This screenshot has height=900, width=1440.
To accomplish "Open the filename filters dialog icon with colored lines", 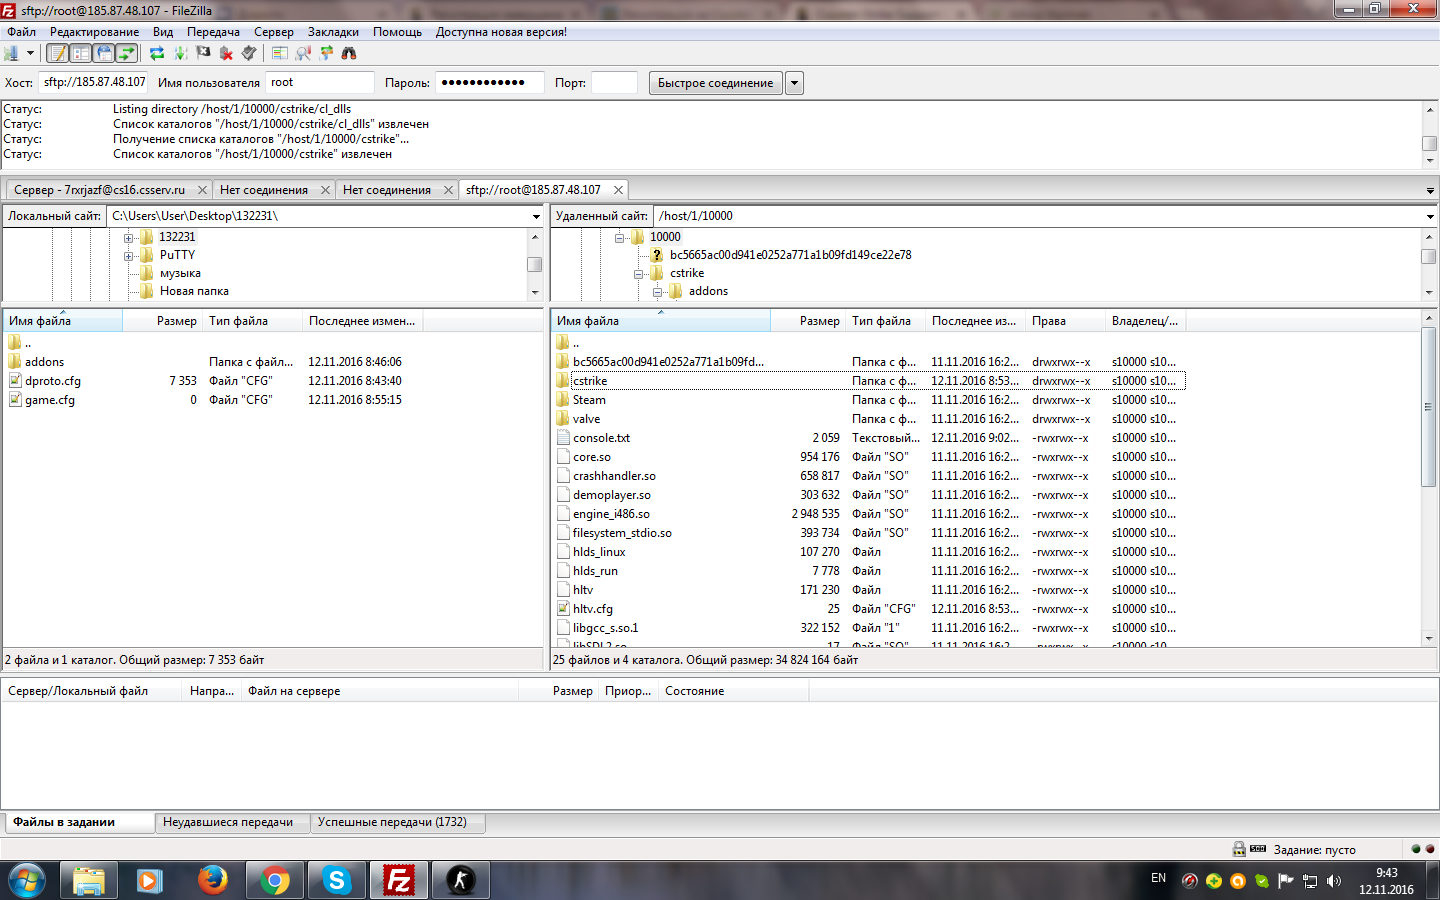I will click(x=280, y=53).
